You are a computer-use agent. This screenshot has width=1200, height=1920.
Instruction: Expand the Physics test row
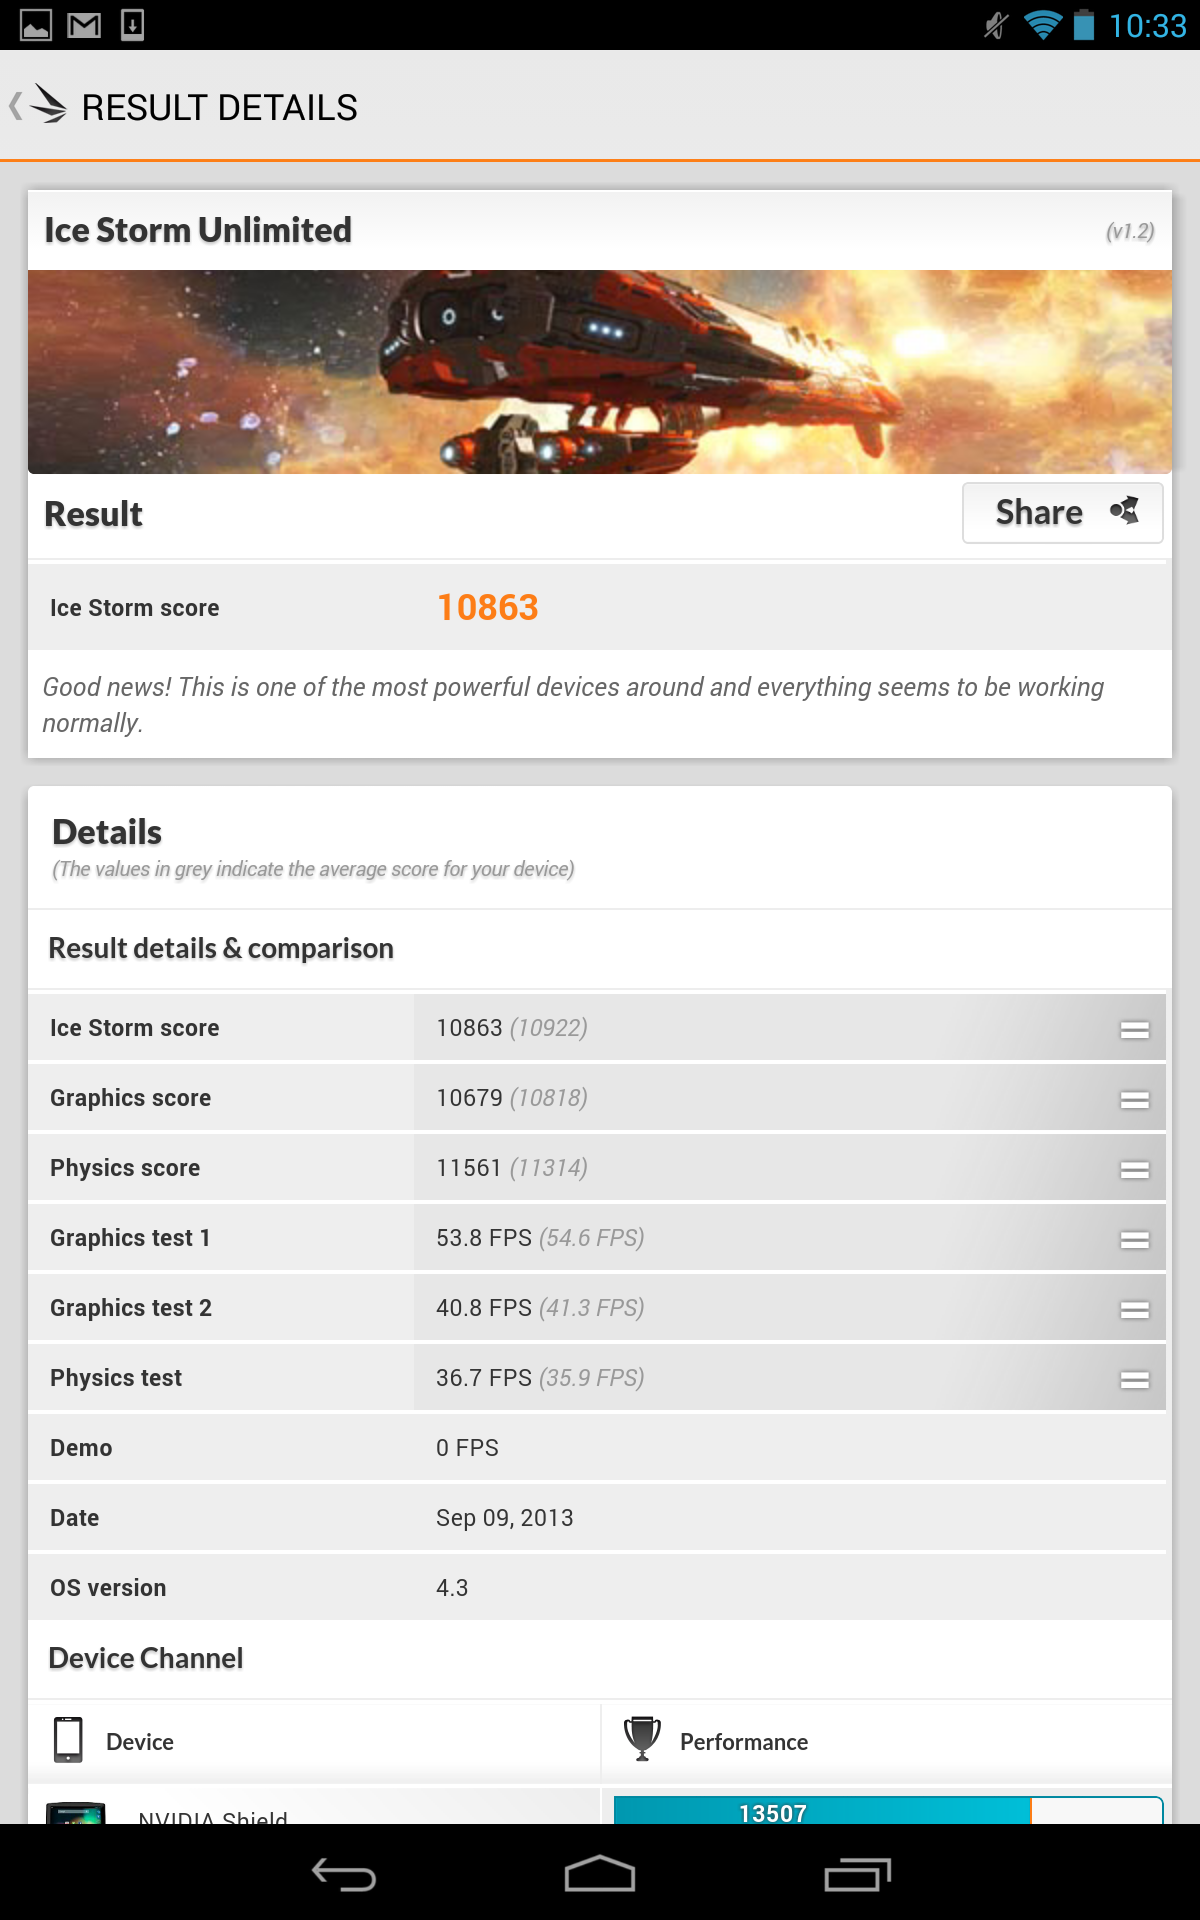pyautogui.click(x=1134, y=1379)
